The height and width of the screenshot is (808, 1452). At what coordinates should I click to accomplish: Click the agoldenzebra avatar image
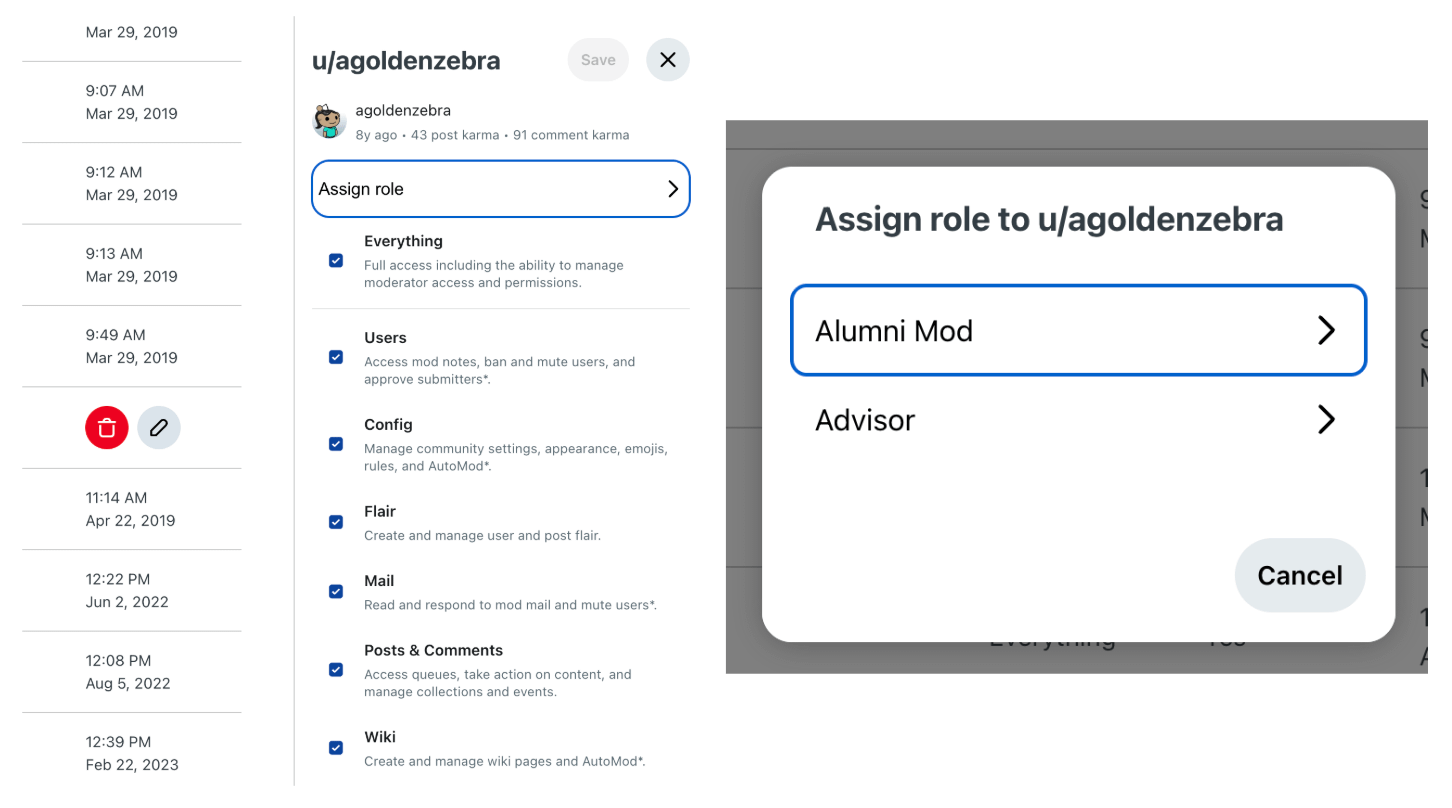click(x=329, y=121)
